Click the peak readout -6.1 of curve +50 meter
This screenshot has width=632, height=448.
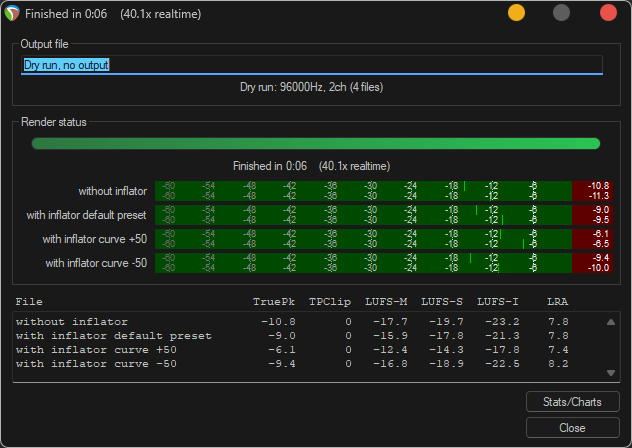point(601,234)
